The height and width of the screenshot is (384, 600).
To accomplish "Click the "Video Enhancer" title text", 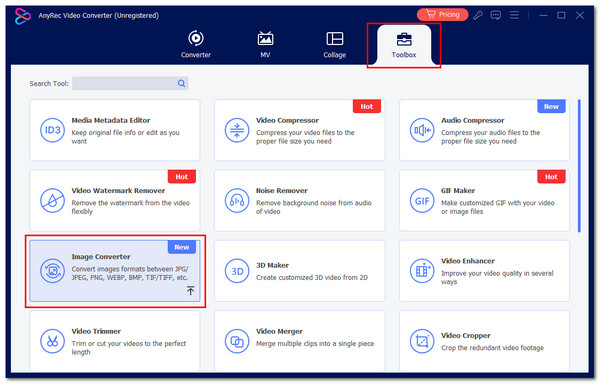I will pyautogui.click(x=468, y=261).
